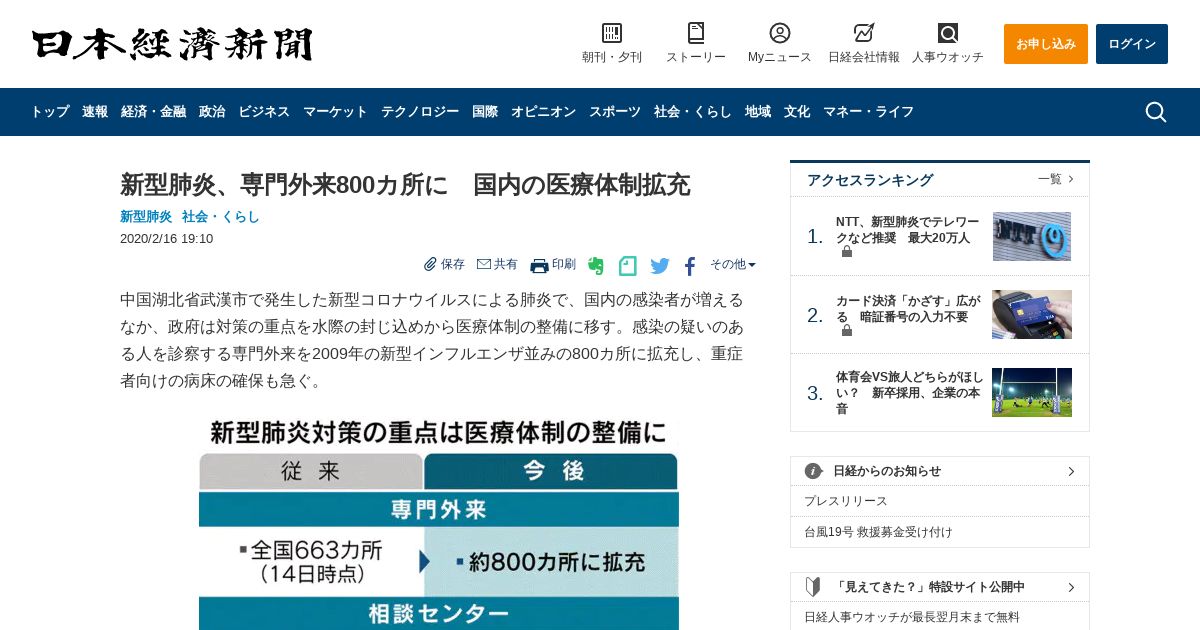Open 地域 navigation item
The width and height of the screenshot is (1200, 630).
click(758, 112)
